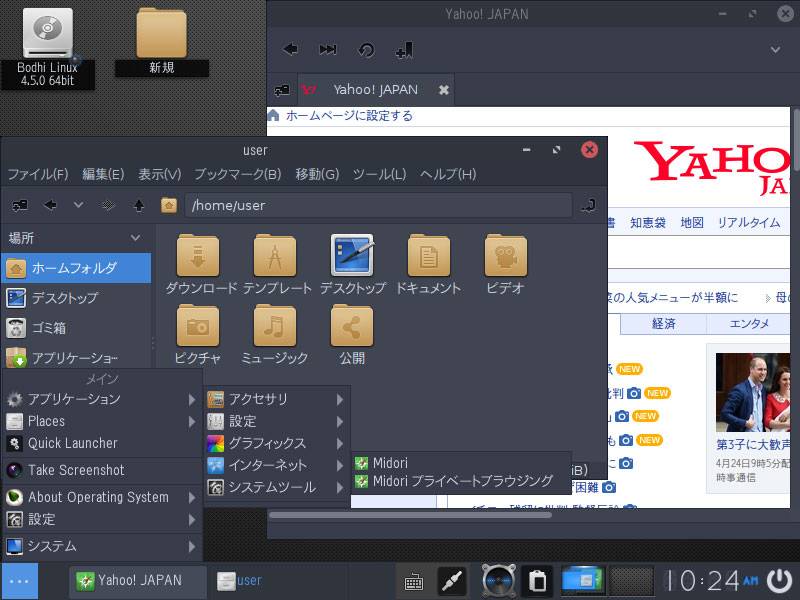Open the royal family news thumbnail
Screen dimensions: 800x600
(753, 392)
